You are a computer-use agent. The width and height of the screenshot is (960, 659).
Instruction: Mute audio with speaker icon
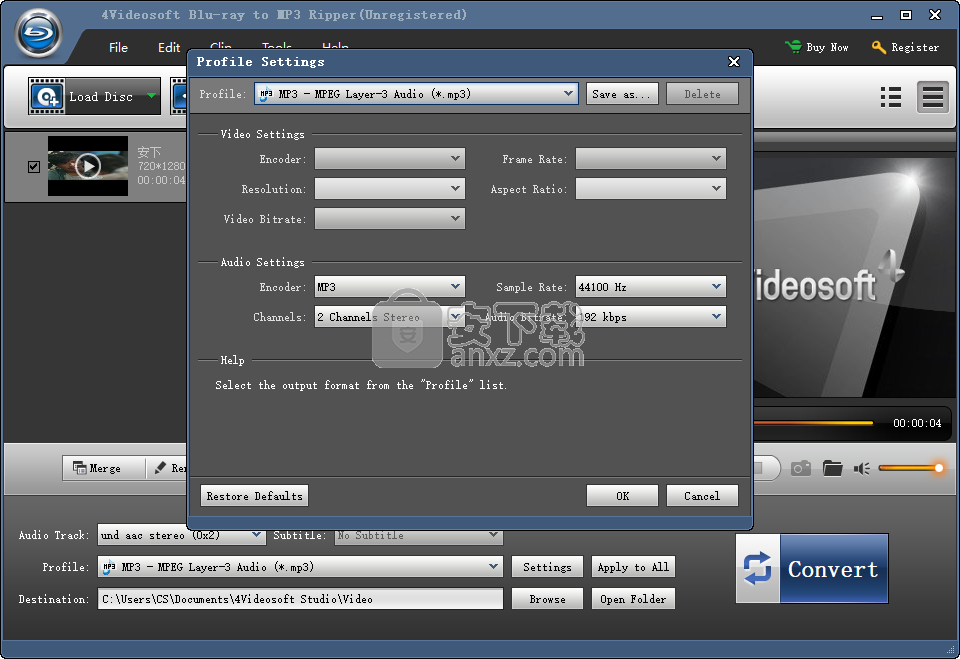click(862, 469)
